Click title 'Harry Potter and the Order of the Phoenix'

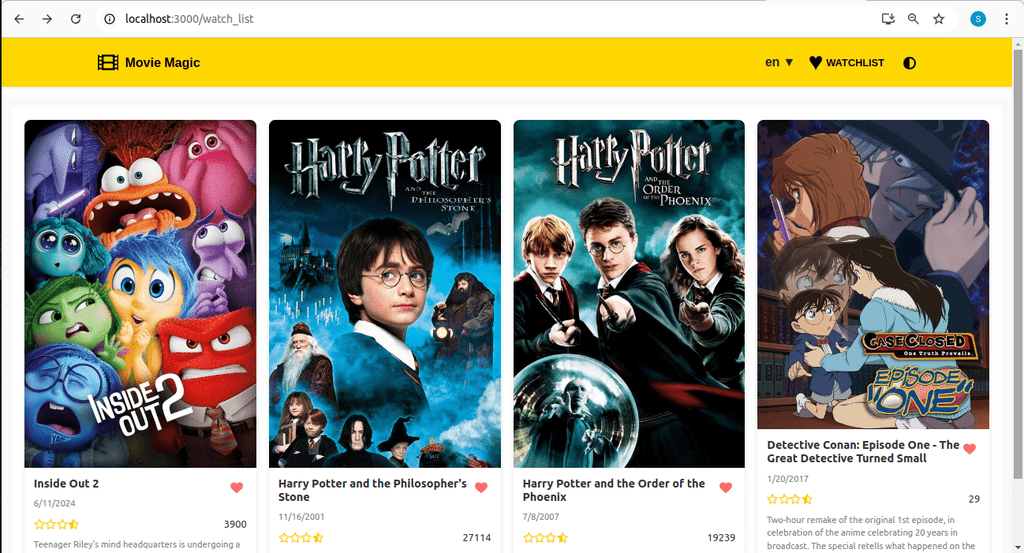tap(614, 490)
